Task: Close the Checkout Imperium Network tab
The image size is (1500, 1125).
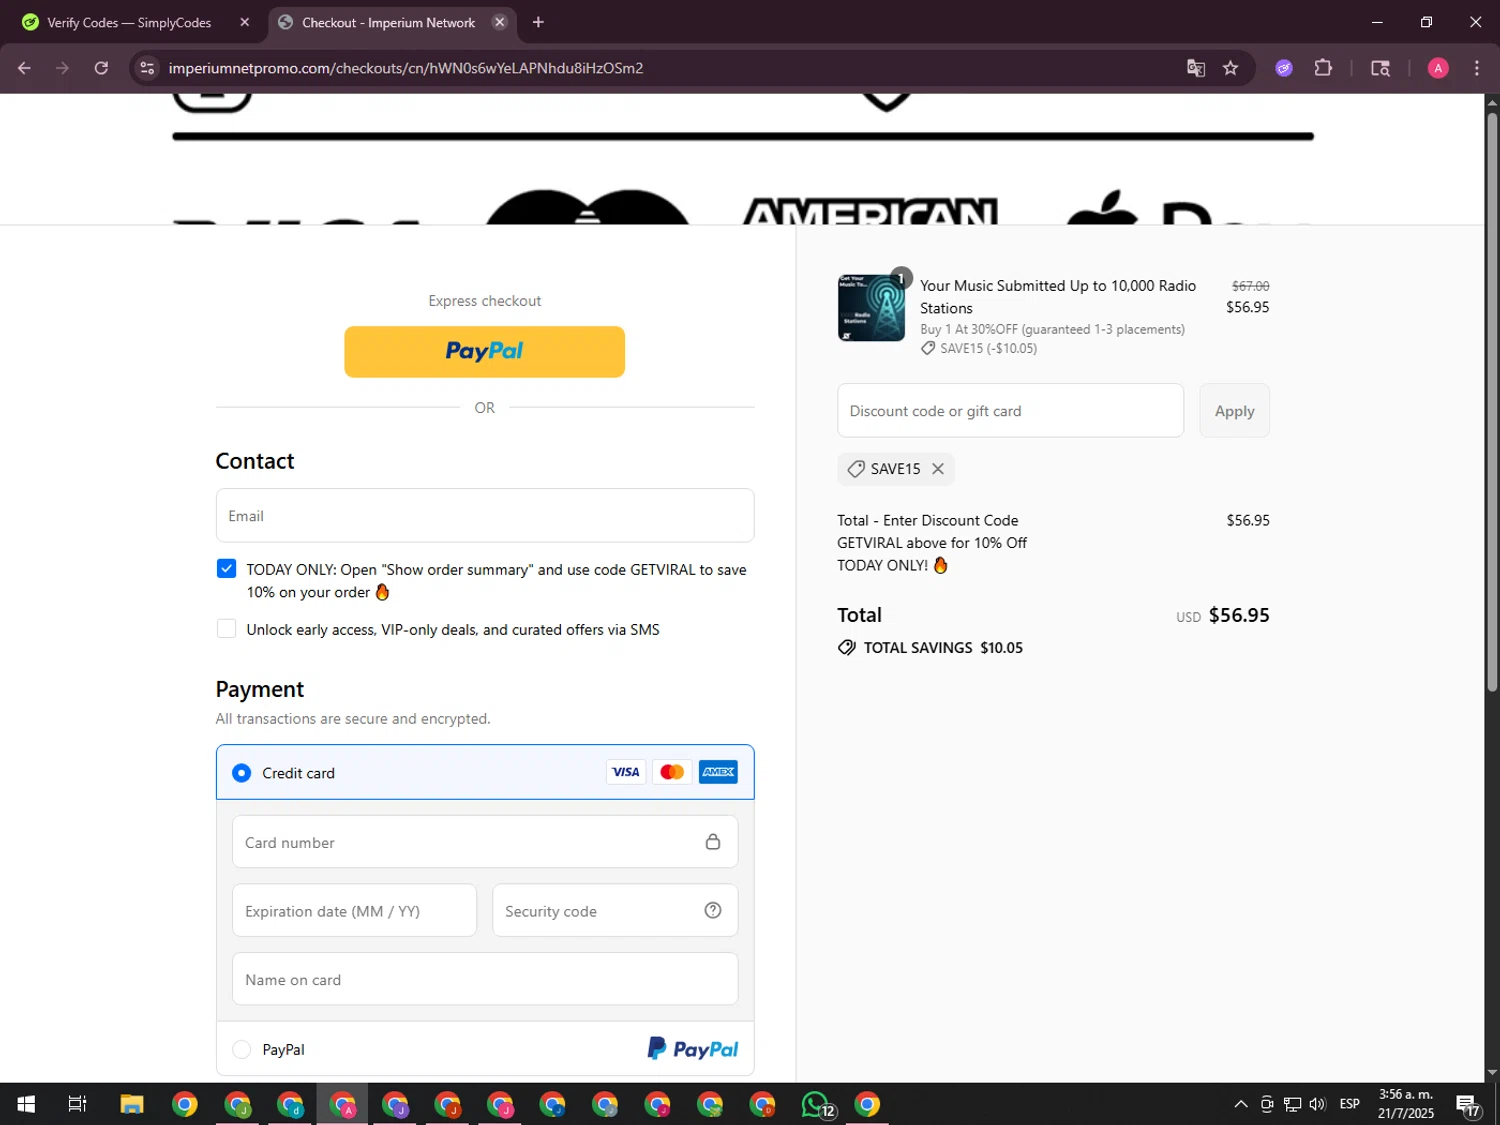Action: [500, 22]
